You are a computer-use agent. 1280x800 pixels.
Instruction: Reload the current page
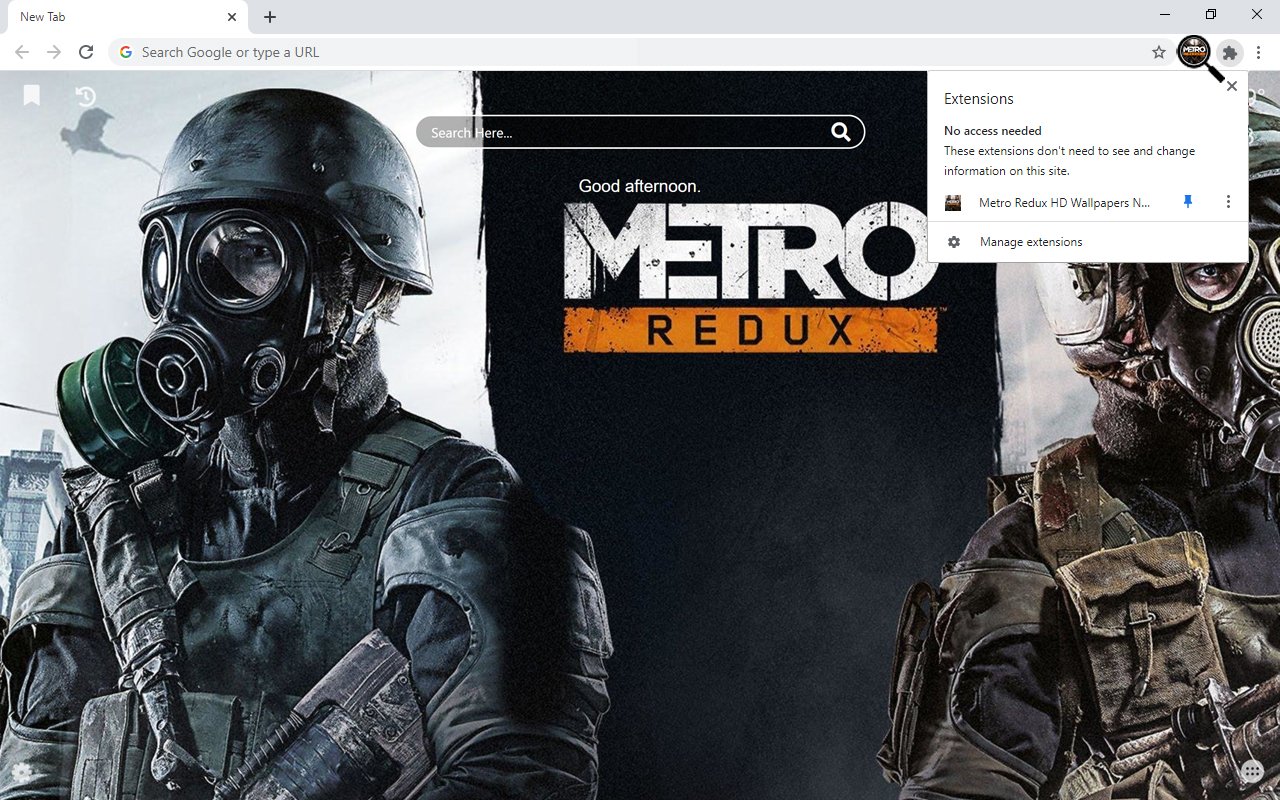click(x=86, y=52)
